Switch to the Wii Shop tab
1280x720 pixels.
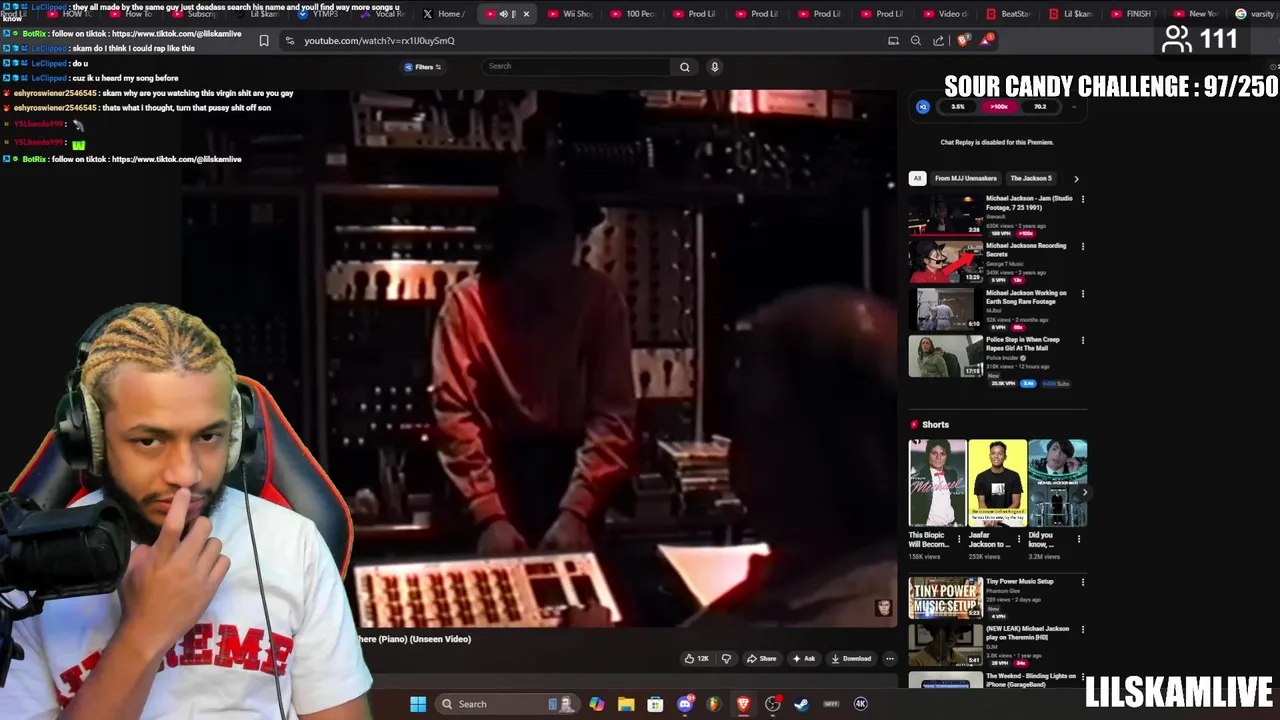click(570, 14)
